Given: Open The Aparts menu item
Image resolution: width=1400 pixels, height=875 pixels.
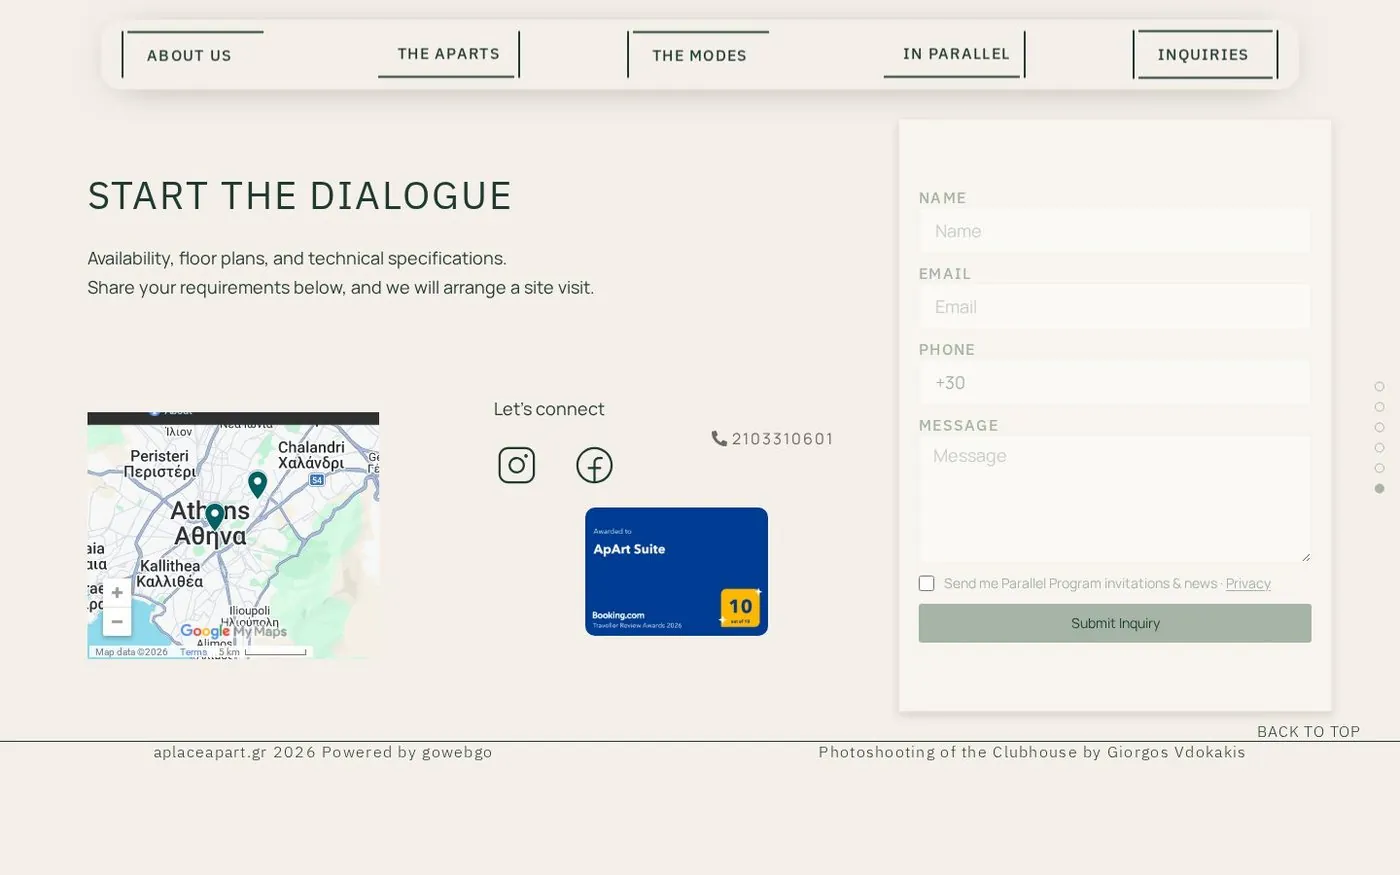Looking at the screenshot, I should tap(449, 54).
